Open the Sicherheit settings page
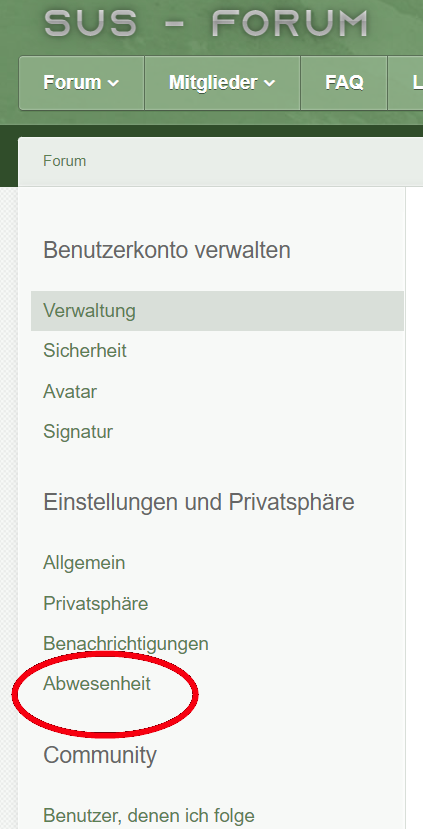Image resolution: width=423 pixels, height=829 pixels. point(85,351)
